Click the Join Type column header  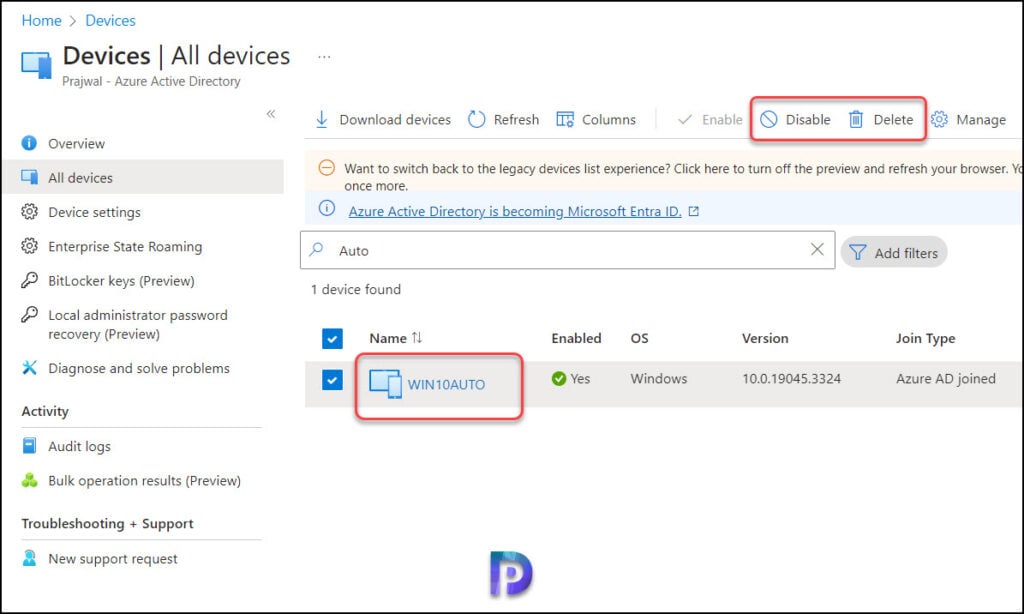925,338
